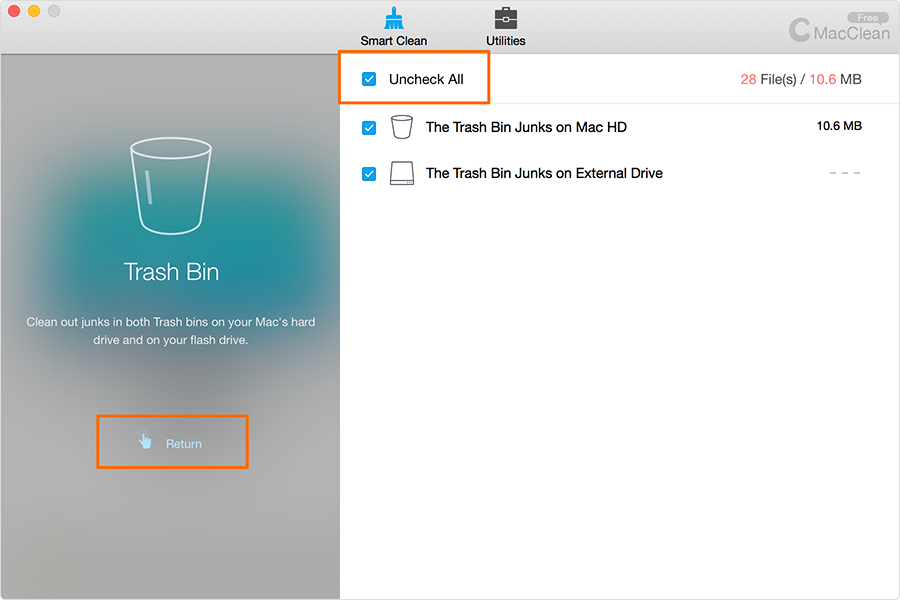900x600 pixels.
Task: Click the hand pointer icon beside Return
Action: coord(145,440)
